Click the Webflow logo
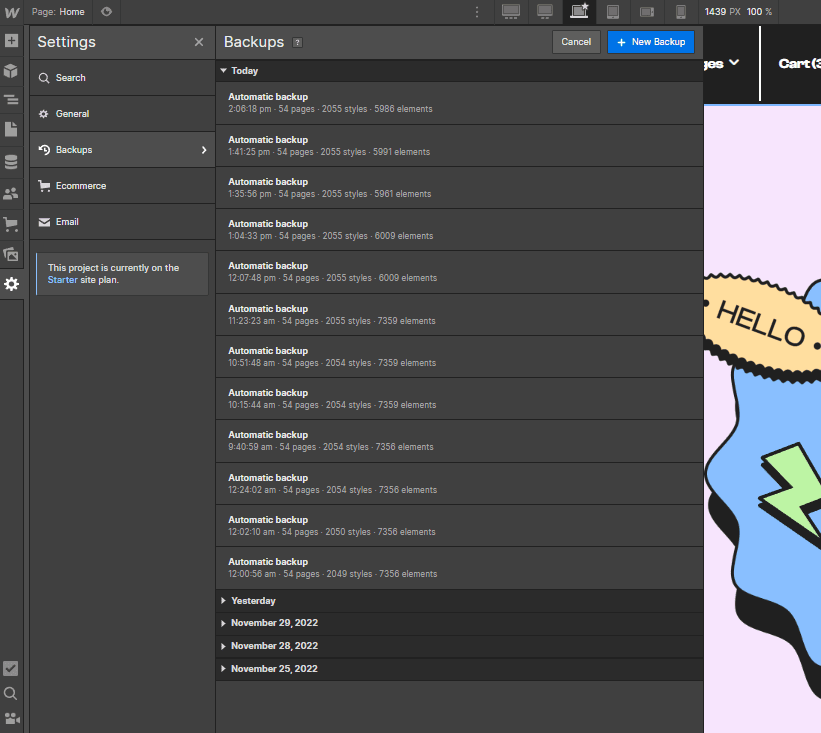 [x=12, y=12]
